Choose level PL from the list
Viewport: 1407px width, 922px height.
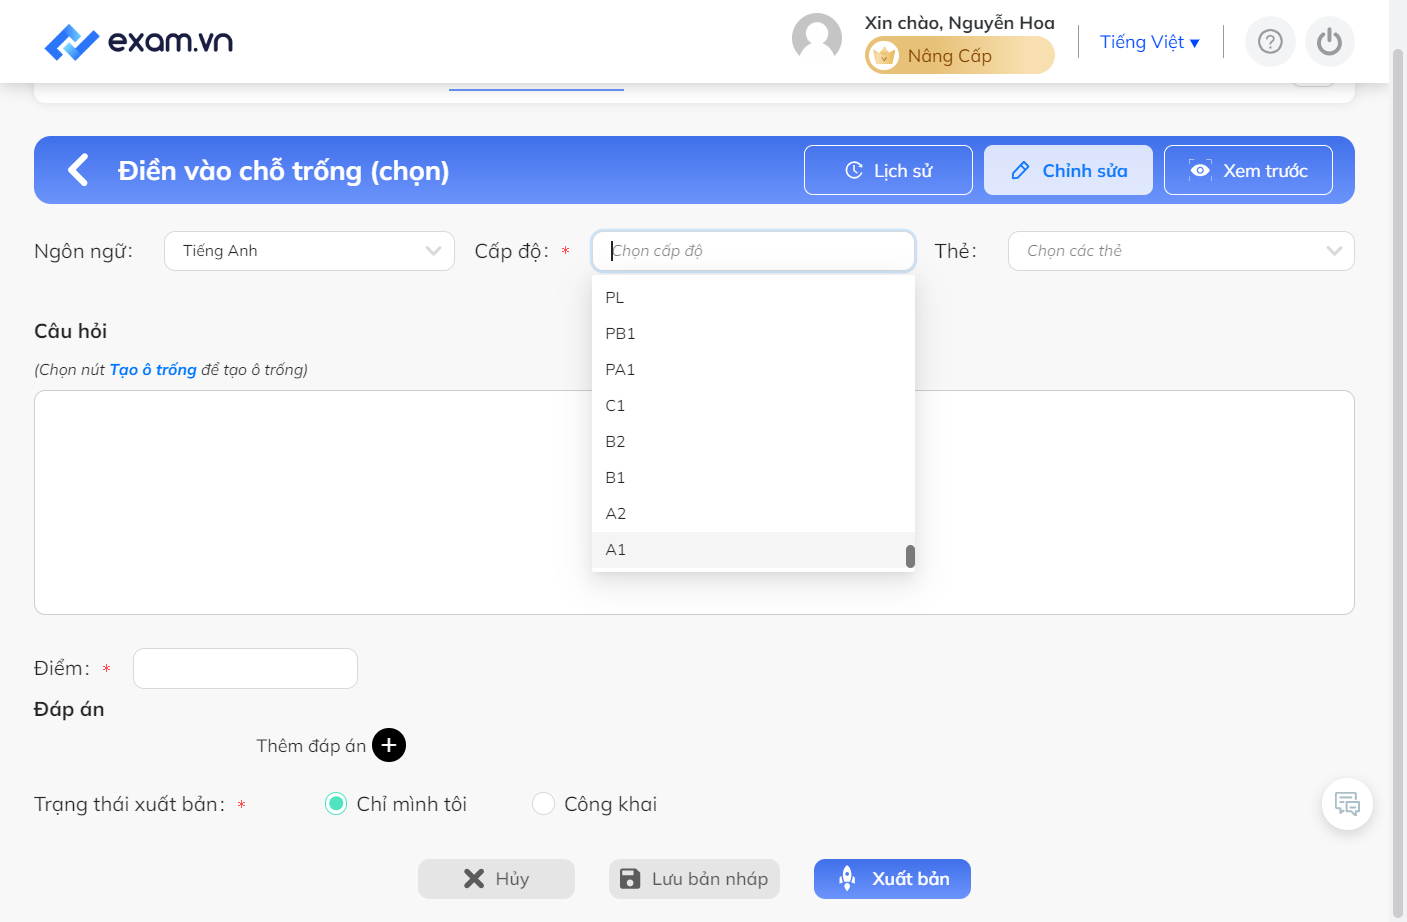[x=753, y=298]
